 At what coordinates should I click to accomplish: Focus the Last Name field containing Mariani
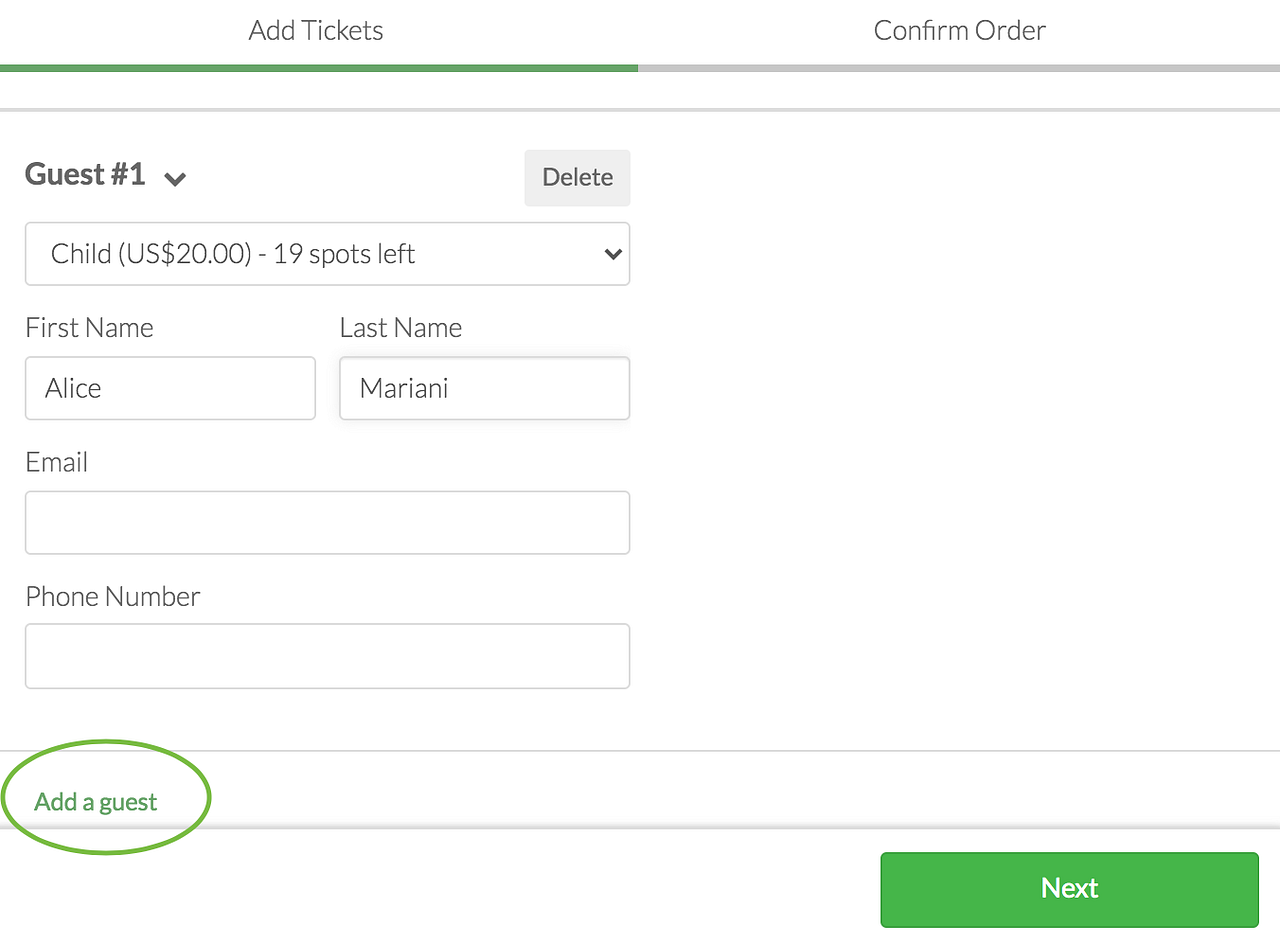coord(484,388)
